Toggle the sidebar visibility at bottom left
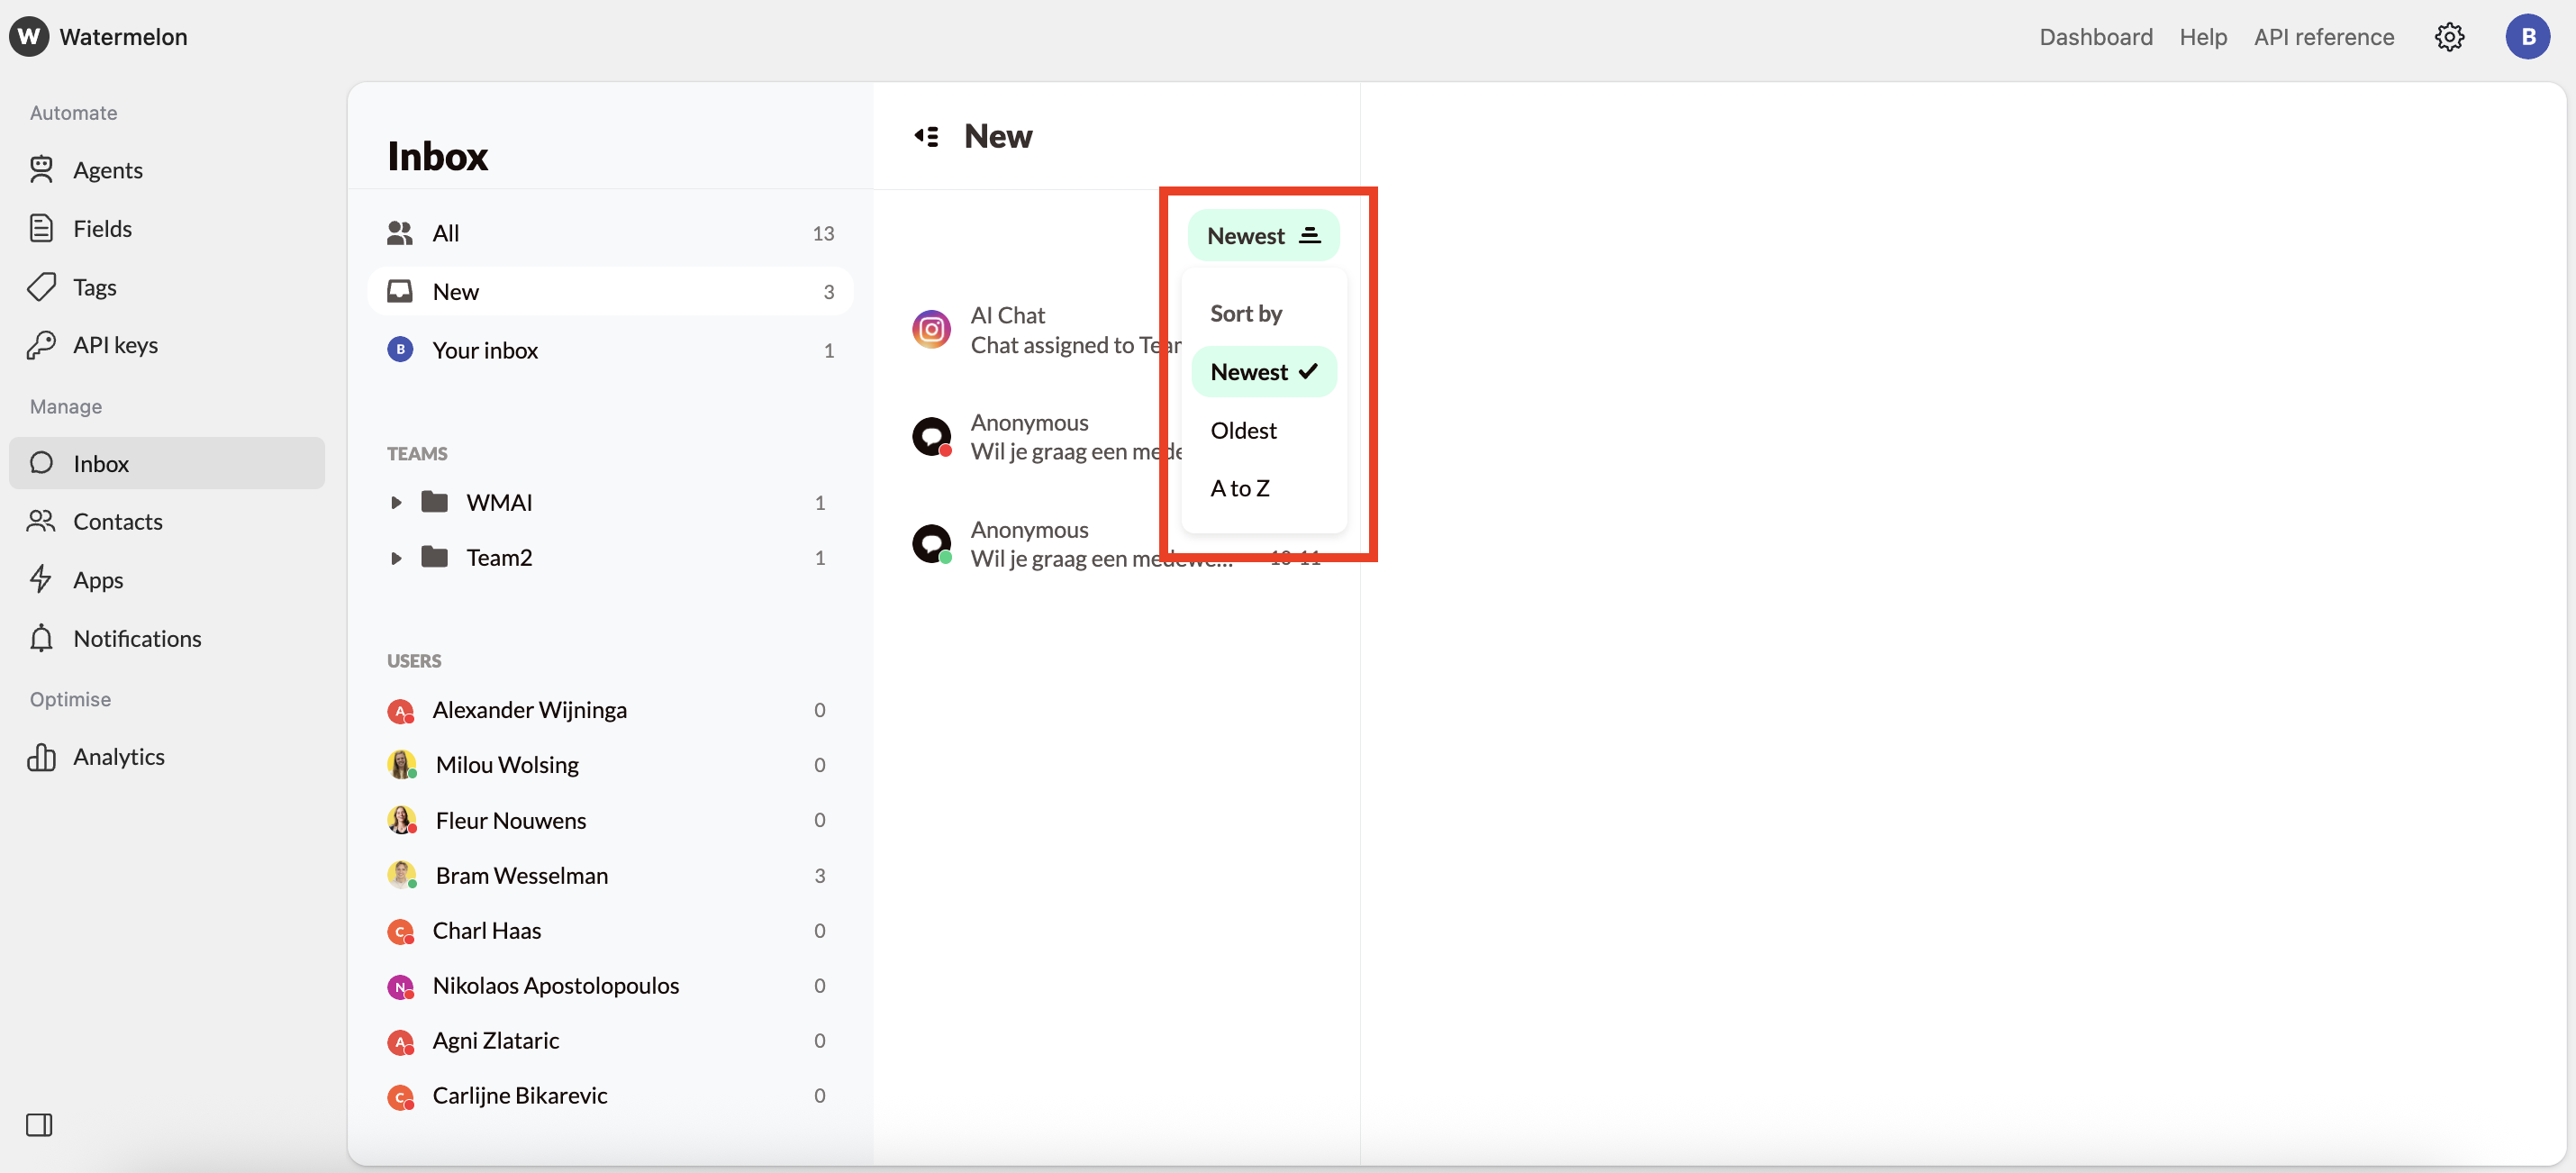2576x1173 pixels. [40, 1125]
